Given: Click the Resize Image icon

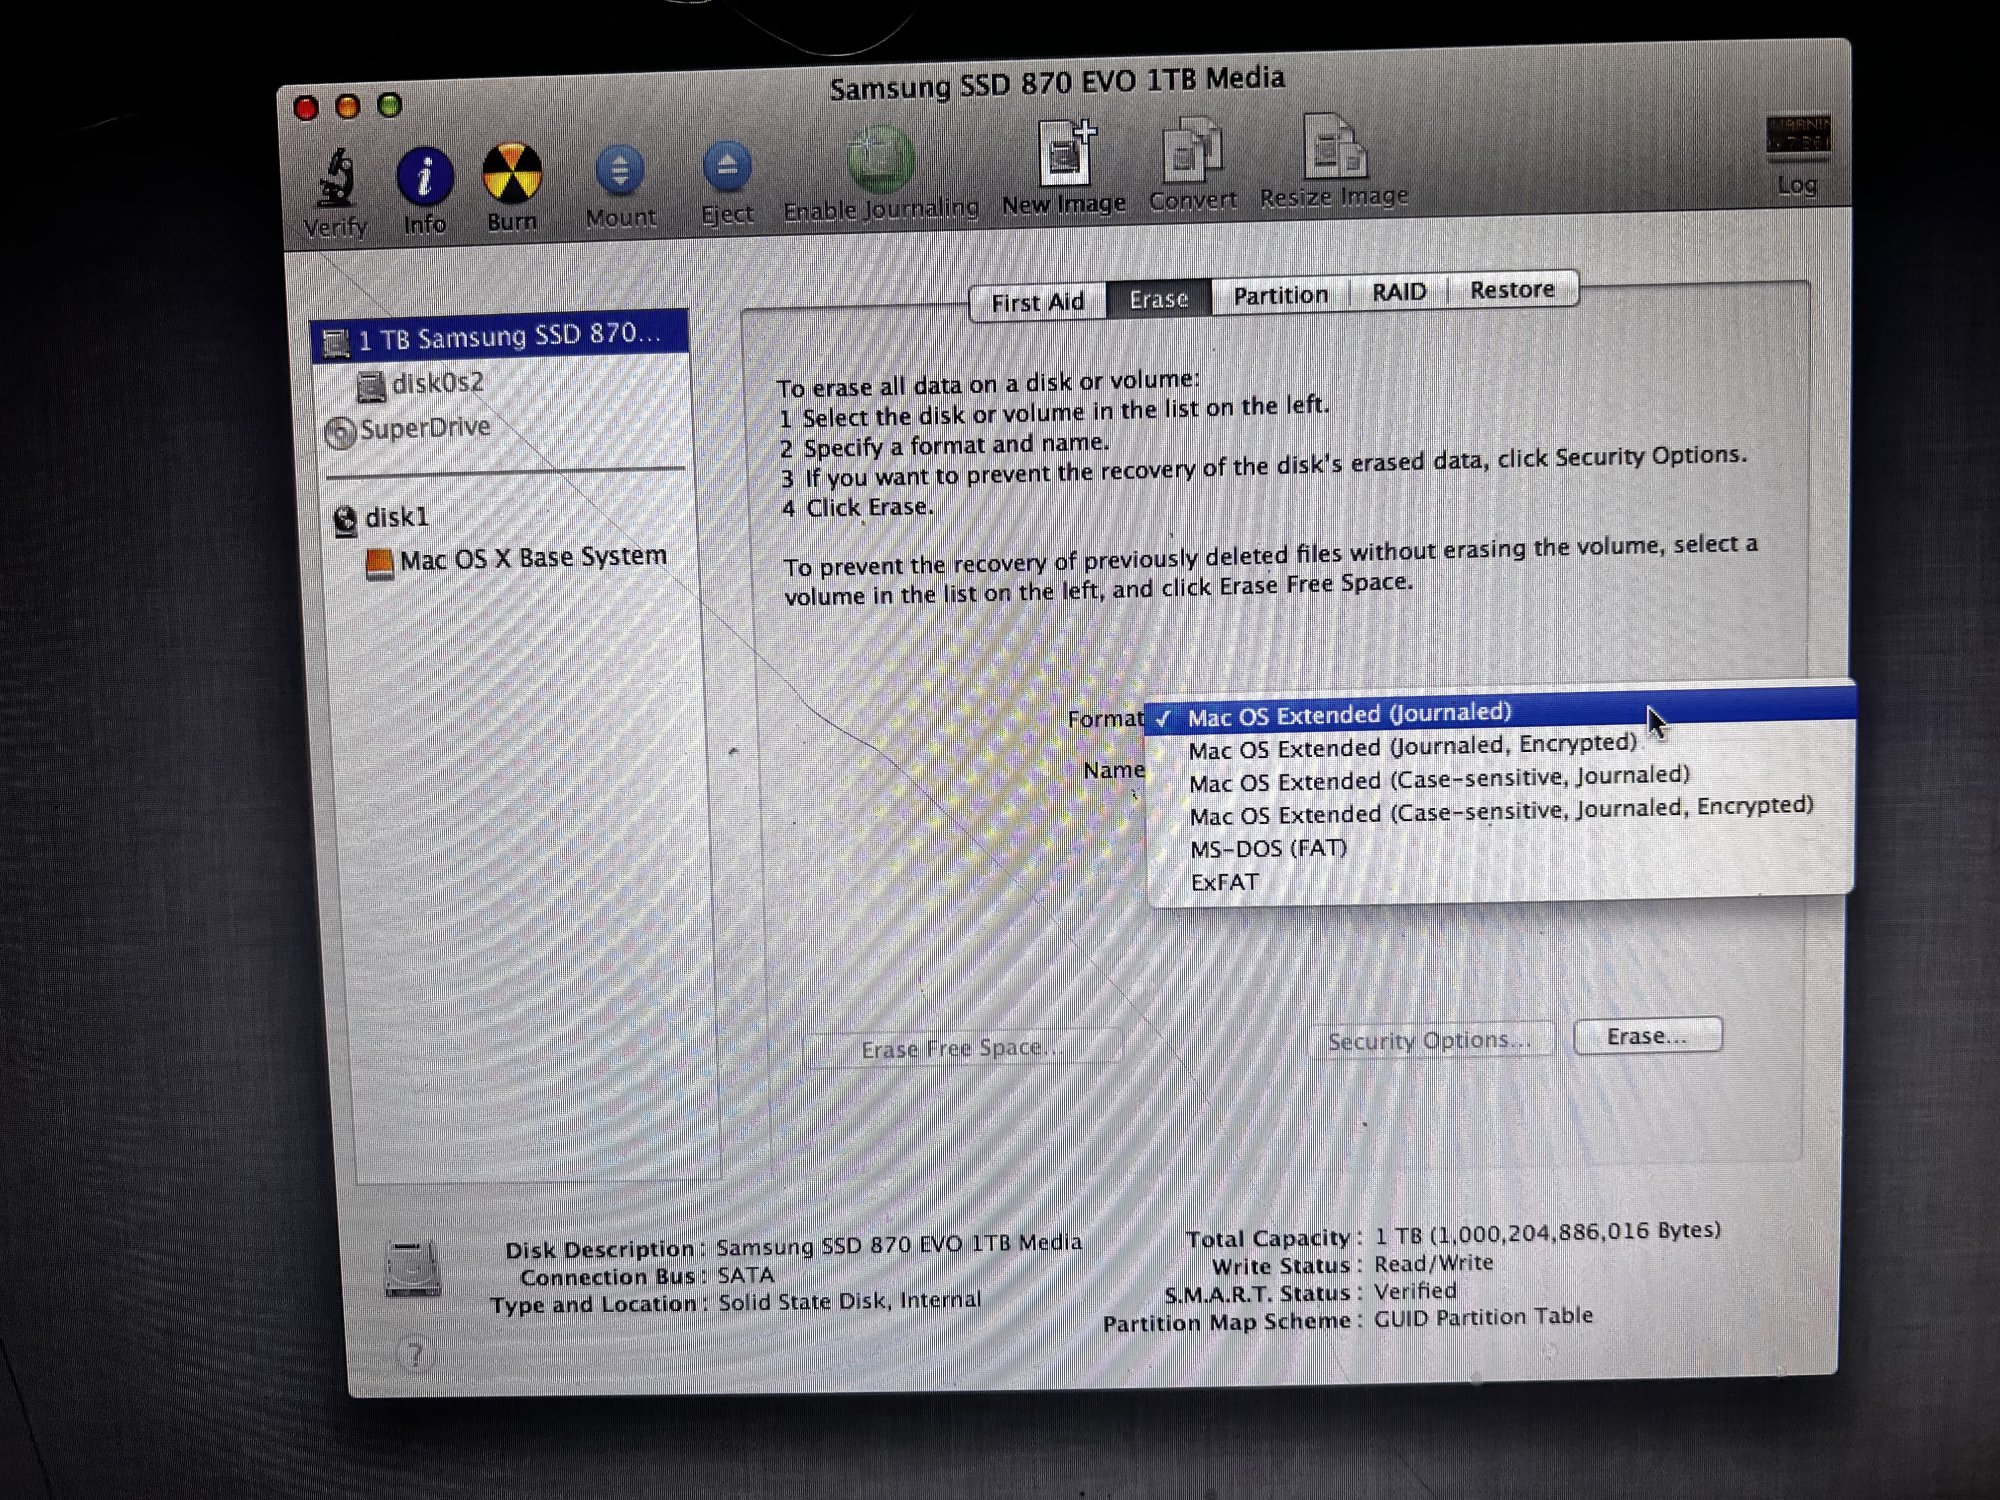Looking at the screenshot, I should coord(1333,149).
